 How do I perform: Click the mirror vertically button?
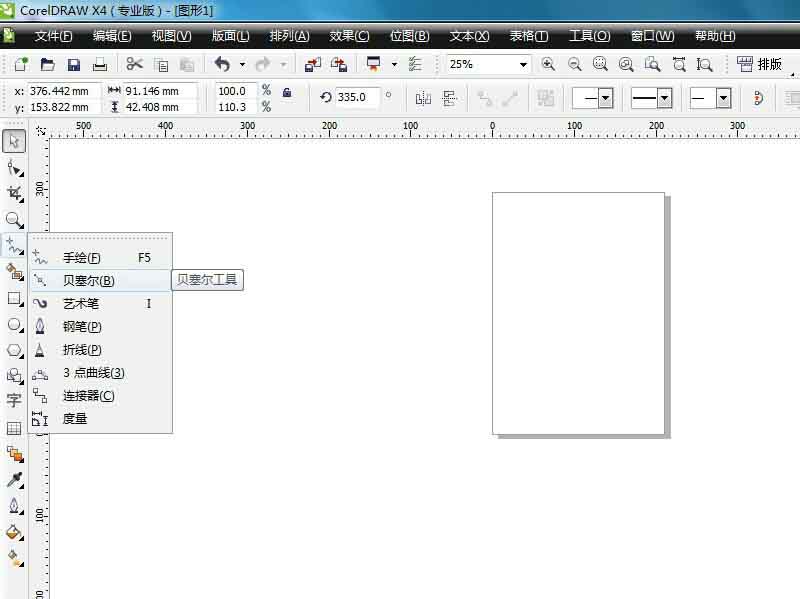coord(449,98)
